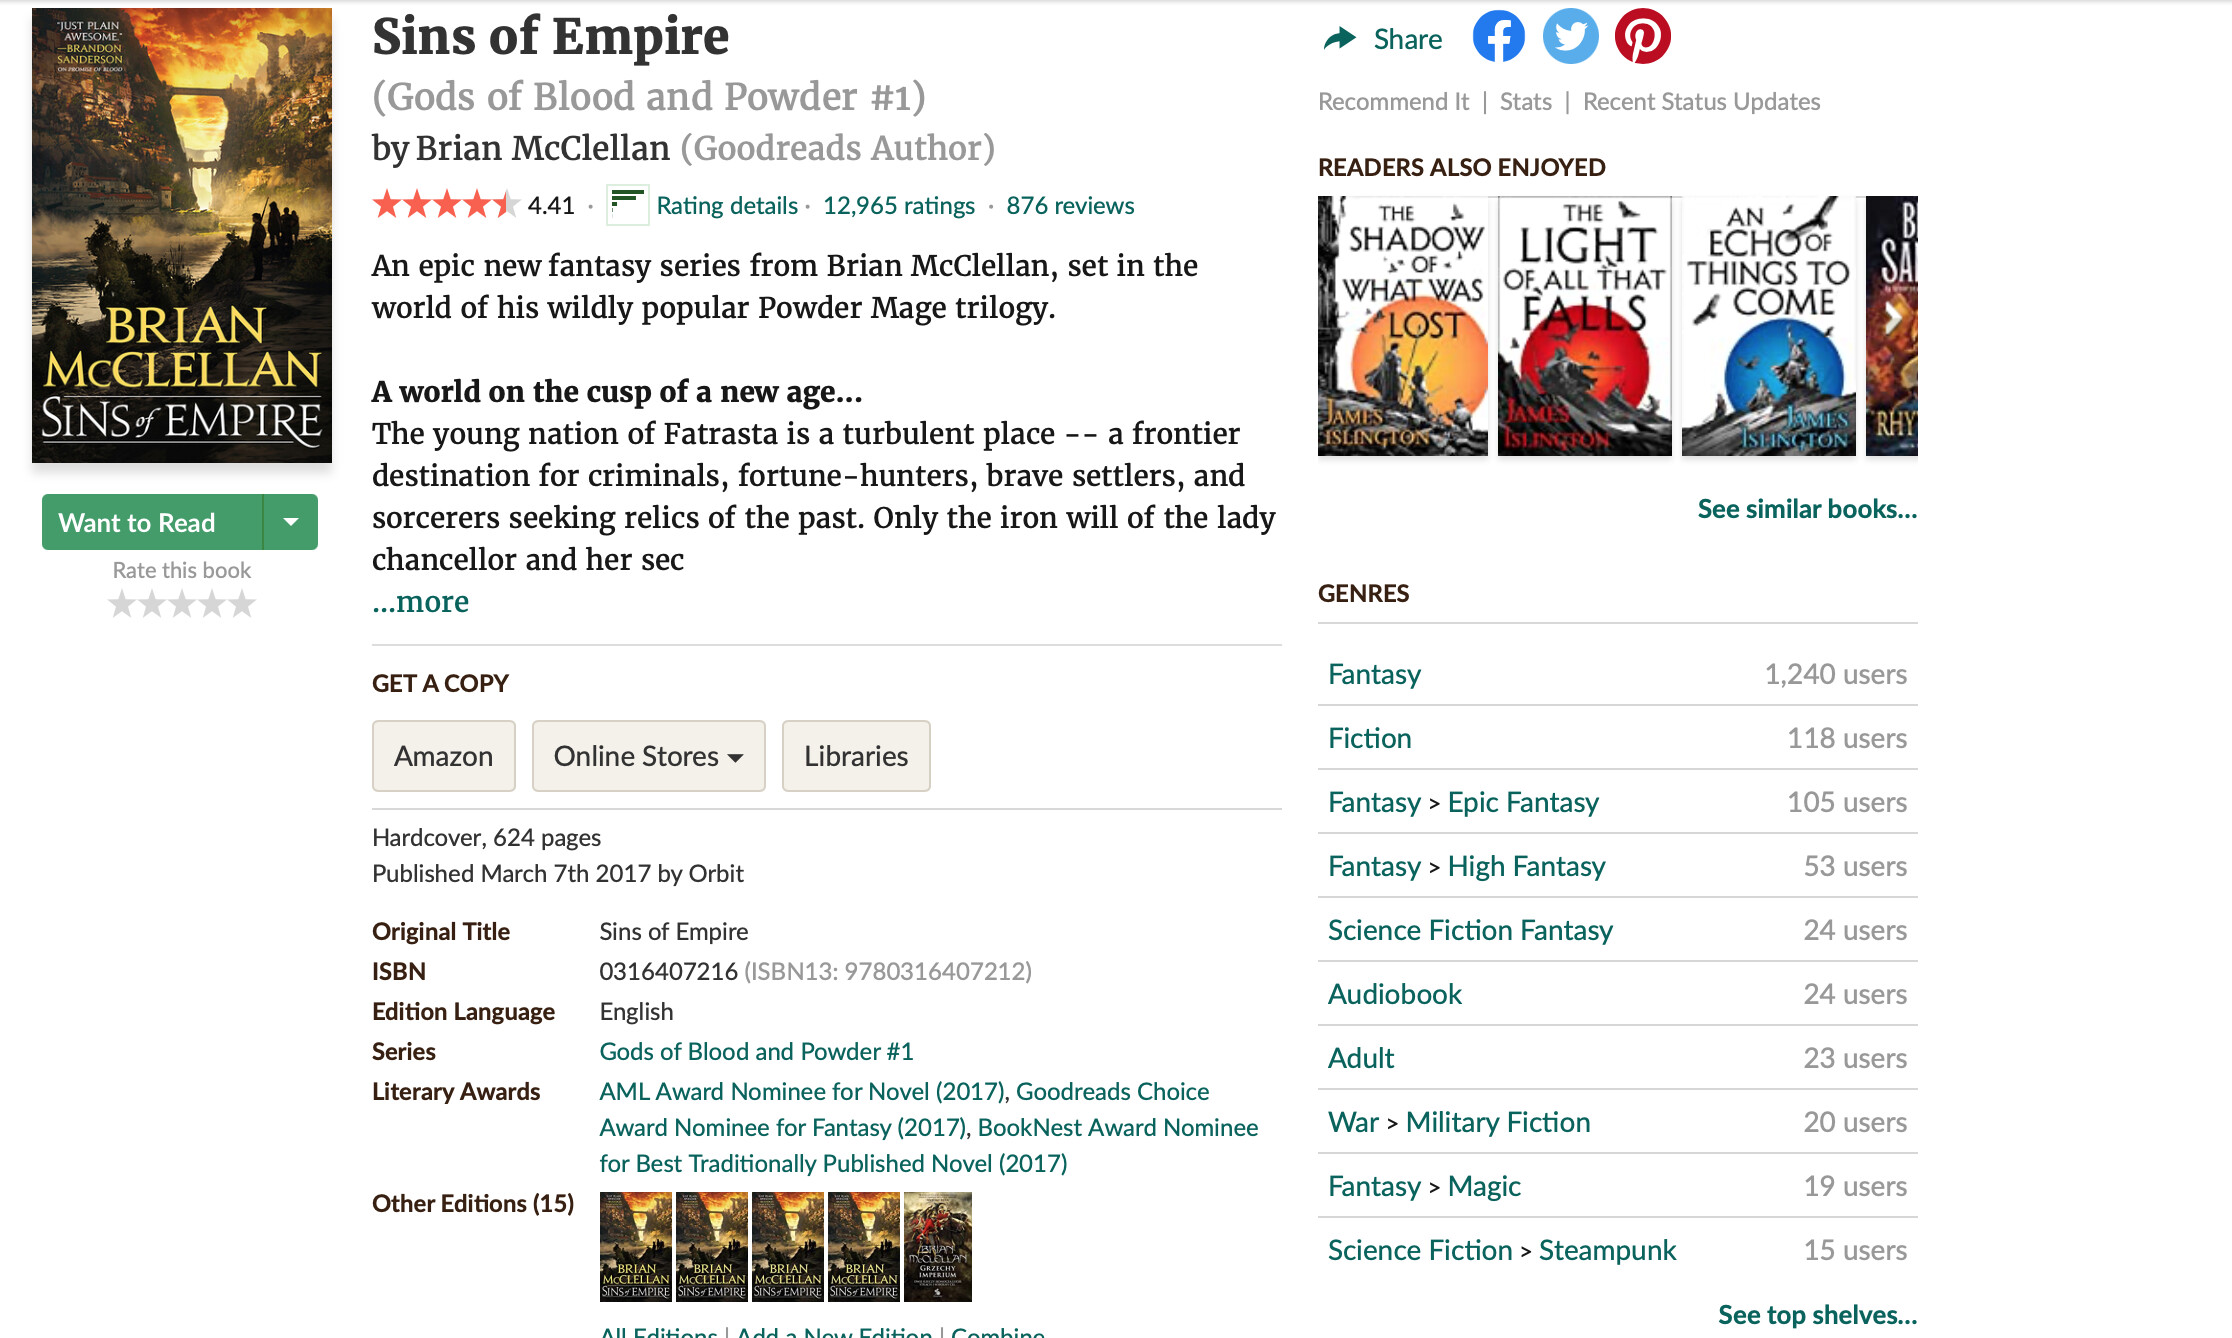Open Recent Status Updates
The width and height of the screenshot is (2232, 1338).
pos(1701,102)
